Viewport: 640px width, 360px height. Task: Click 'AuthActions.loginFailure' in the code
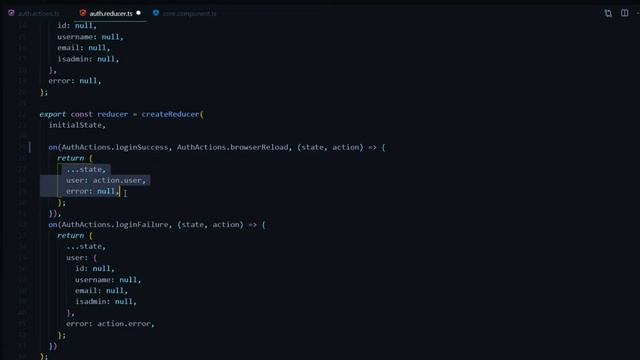pos(115,225)
